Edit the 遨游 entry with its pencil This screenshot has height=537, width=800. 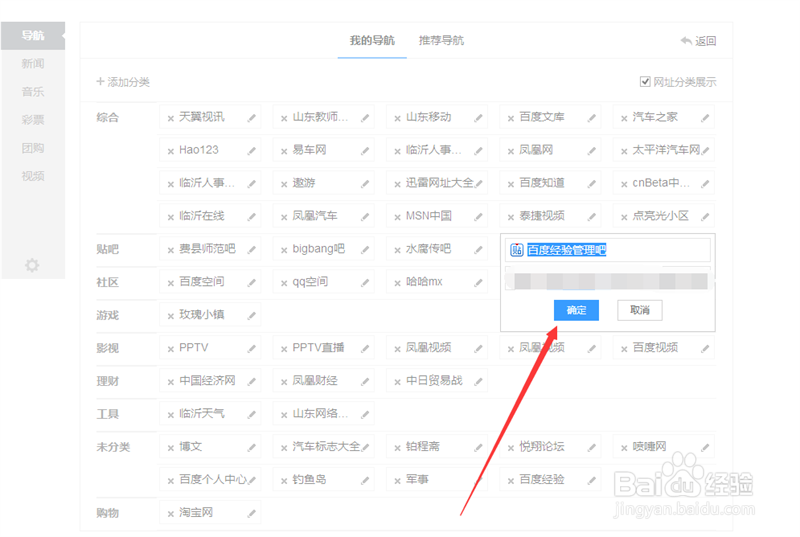tap(365, 184)
